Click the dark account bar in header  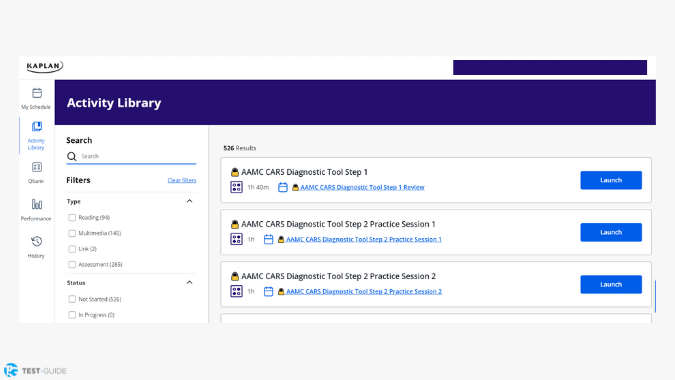click(x=550, y=68)
